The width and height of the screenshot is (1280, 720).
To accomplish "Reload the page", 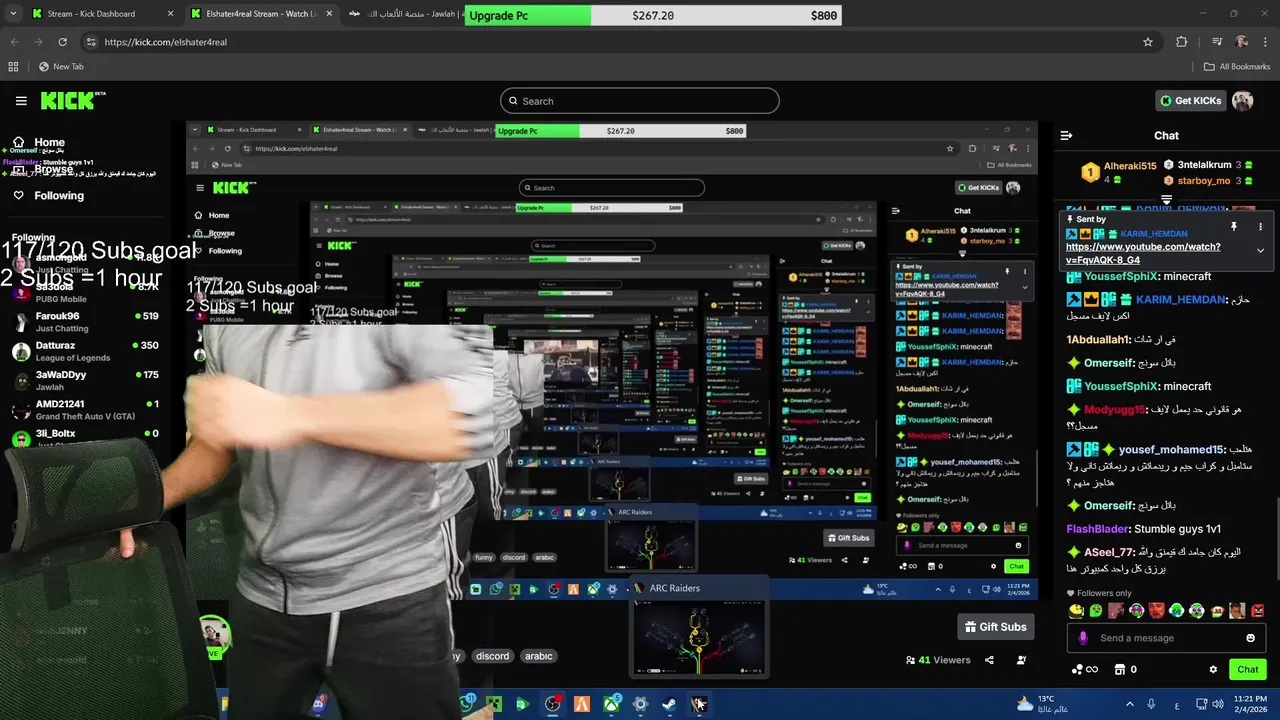I will [x=62, y=42].
